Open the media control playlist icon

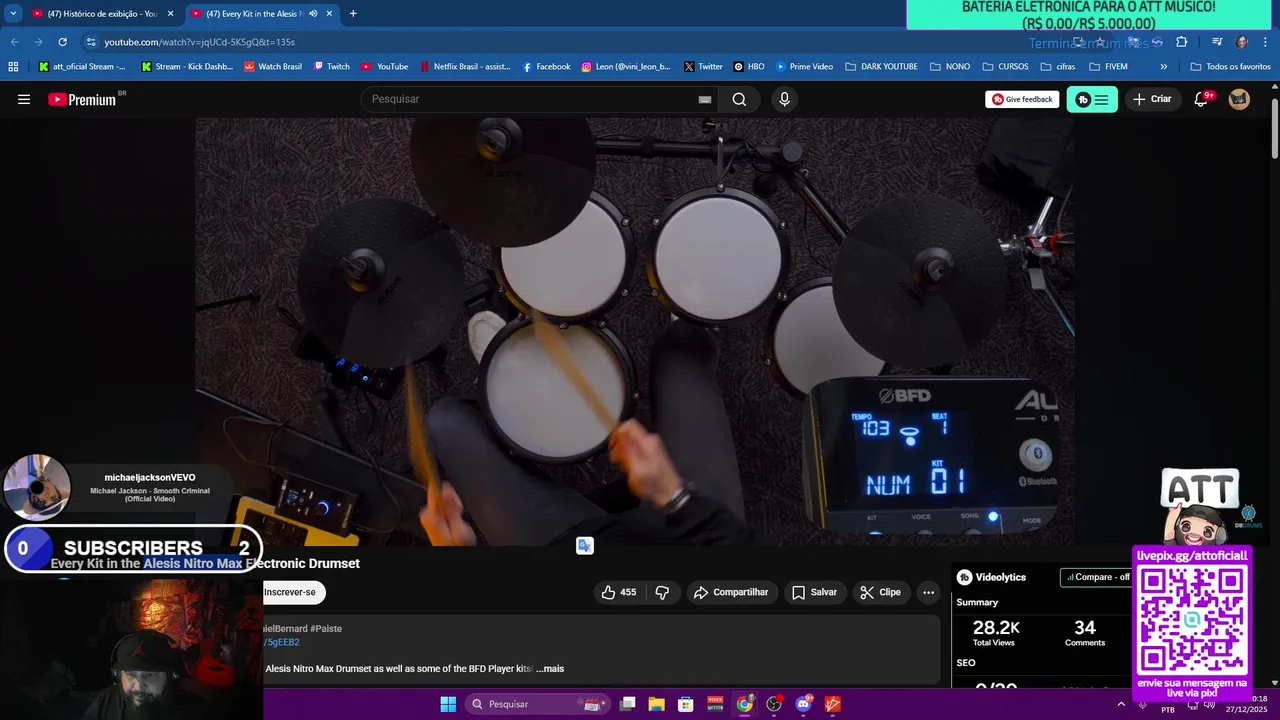coord(1217,42)
